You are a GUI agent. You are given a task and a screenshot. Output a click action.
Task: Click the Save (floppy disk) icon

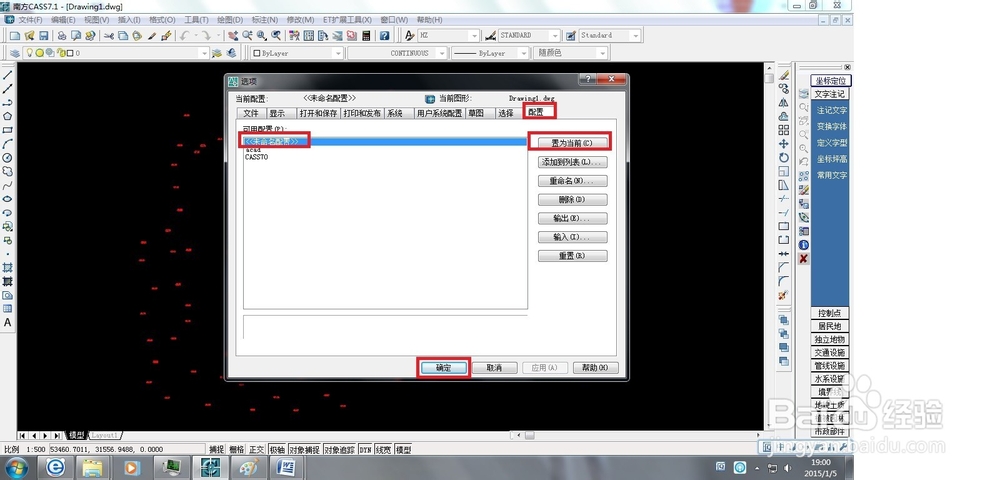coord(43,36)
